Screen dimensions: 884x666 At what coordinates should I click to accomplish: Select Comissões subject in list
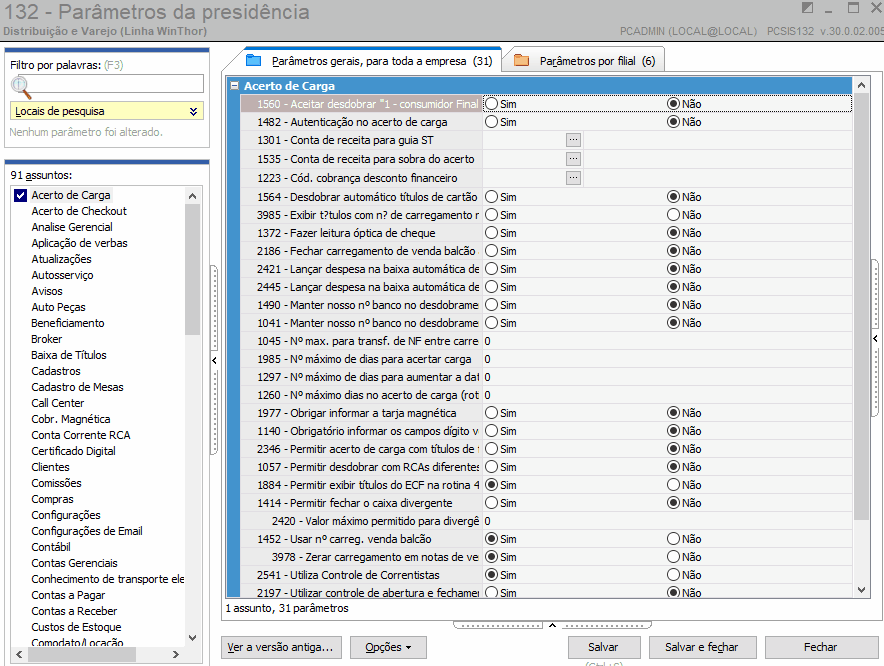click(x=56, y=483)
